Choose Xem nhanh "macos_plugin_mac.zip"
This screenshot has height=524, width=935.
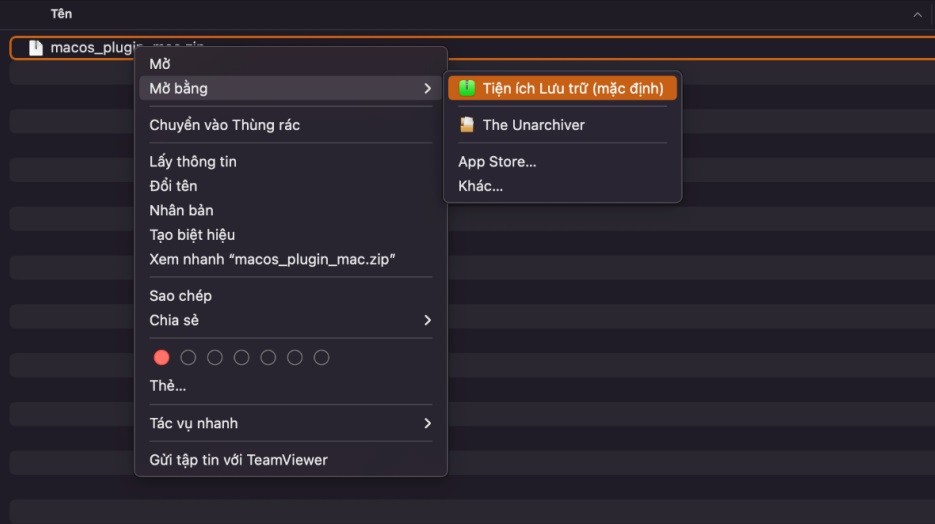[x=291, y=259]
